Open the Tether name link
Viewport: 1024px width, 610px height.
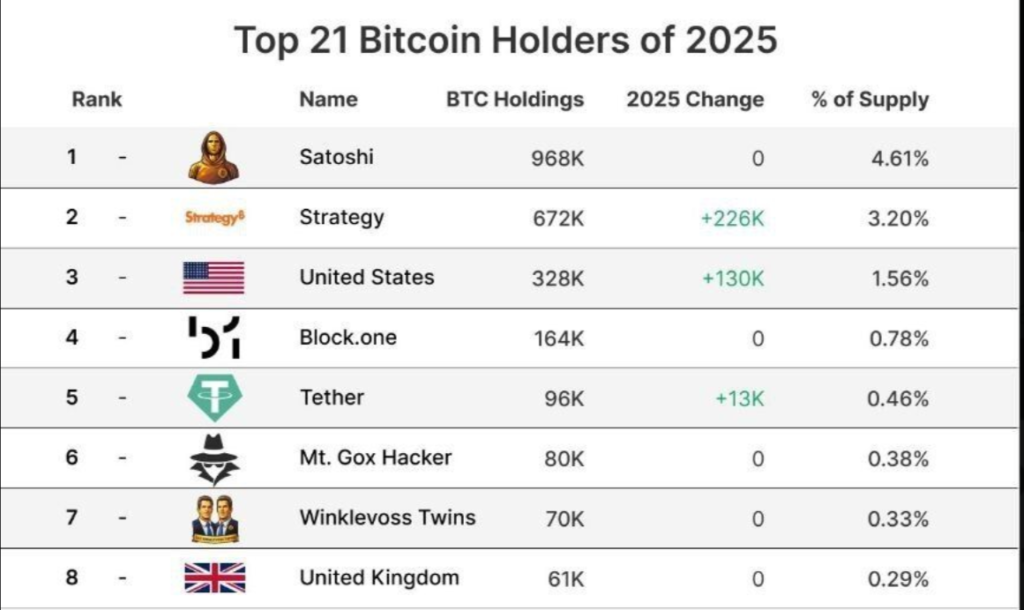[332, 397]
